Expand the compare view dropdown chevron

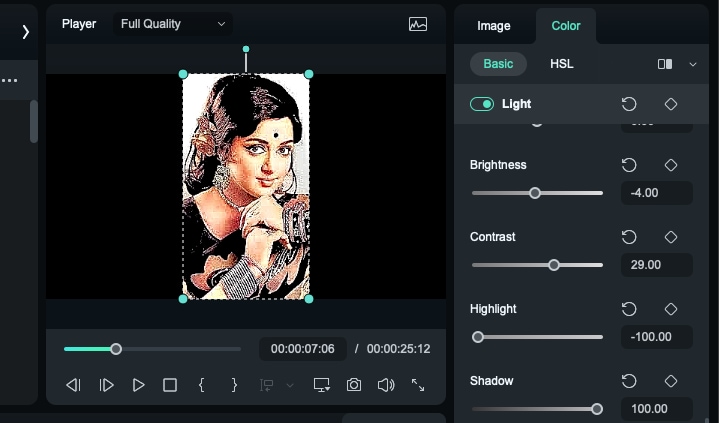point(693,64)
